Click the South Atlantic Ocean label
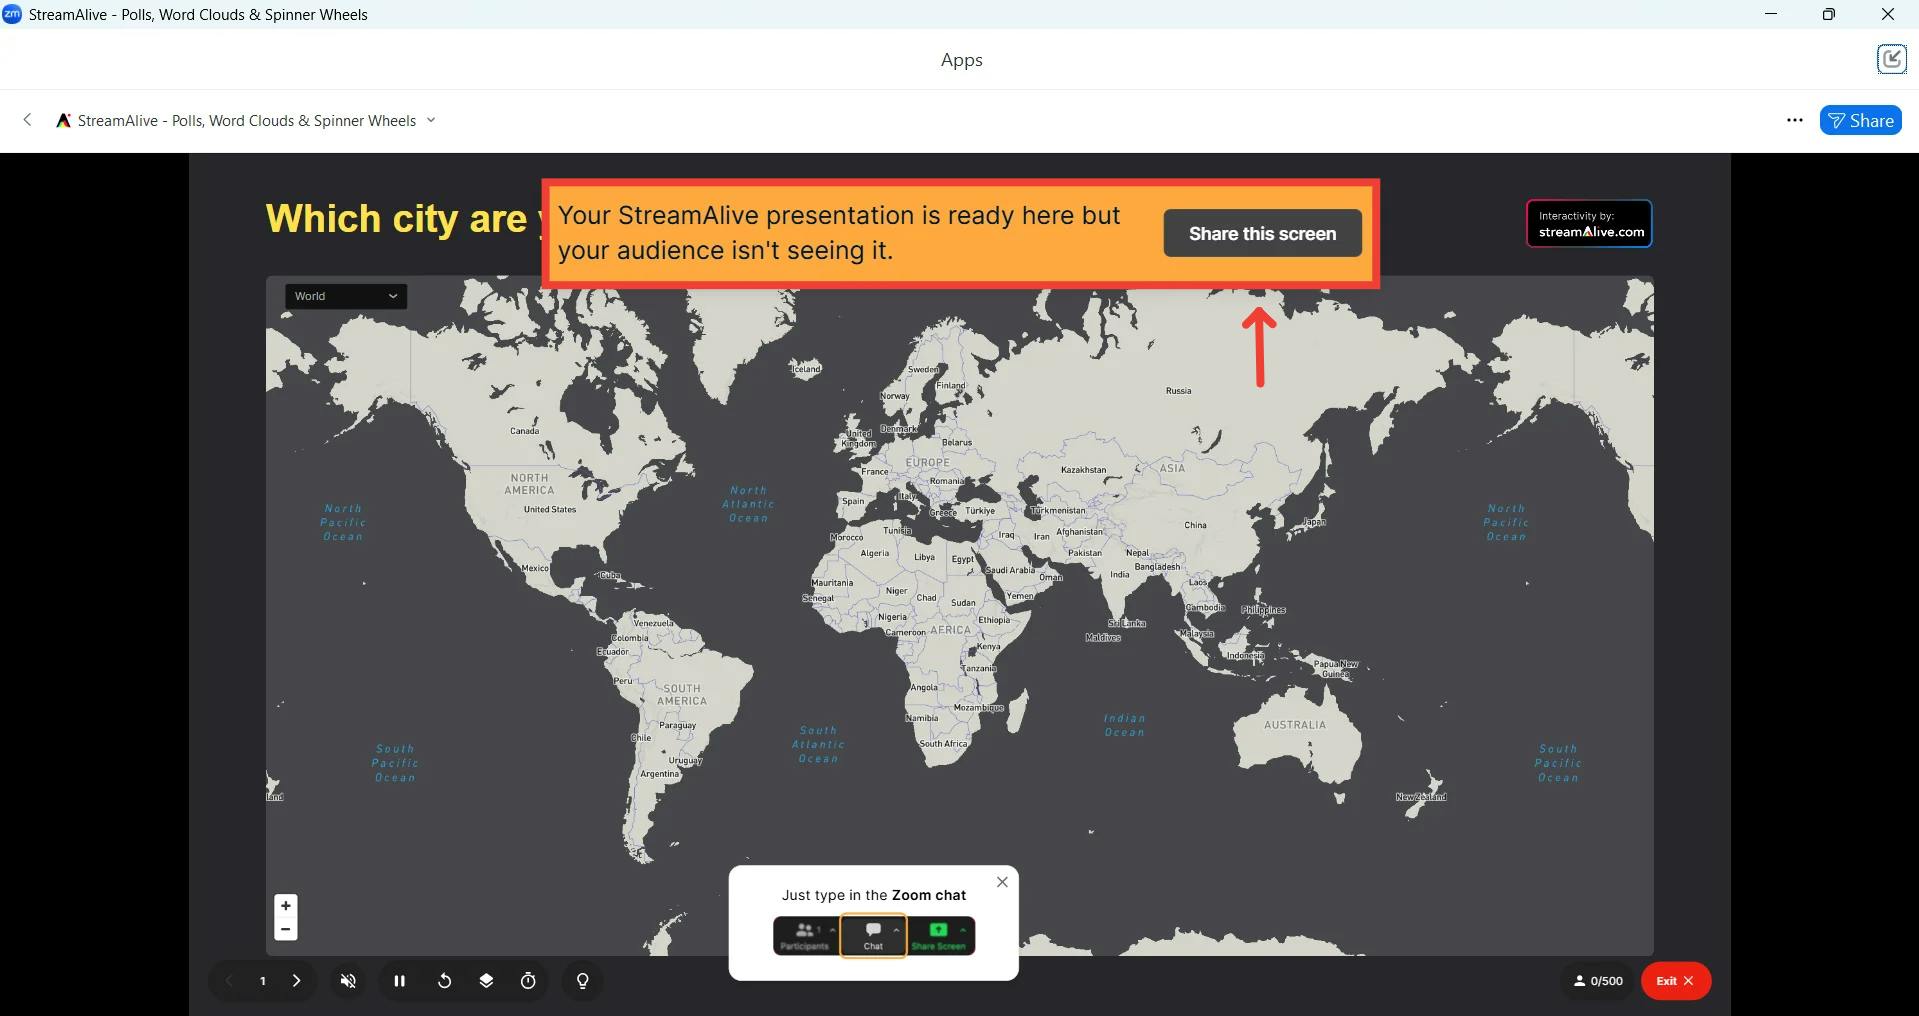The height and width of the screenshot is (1016, 1919). [x=818, y=745]
